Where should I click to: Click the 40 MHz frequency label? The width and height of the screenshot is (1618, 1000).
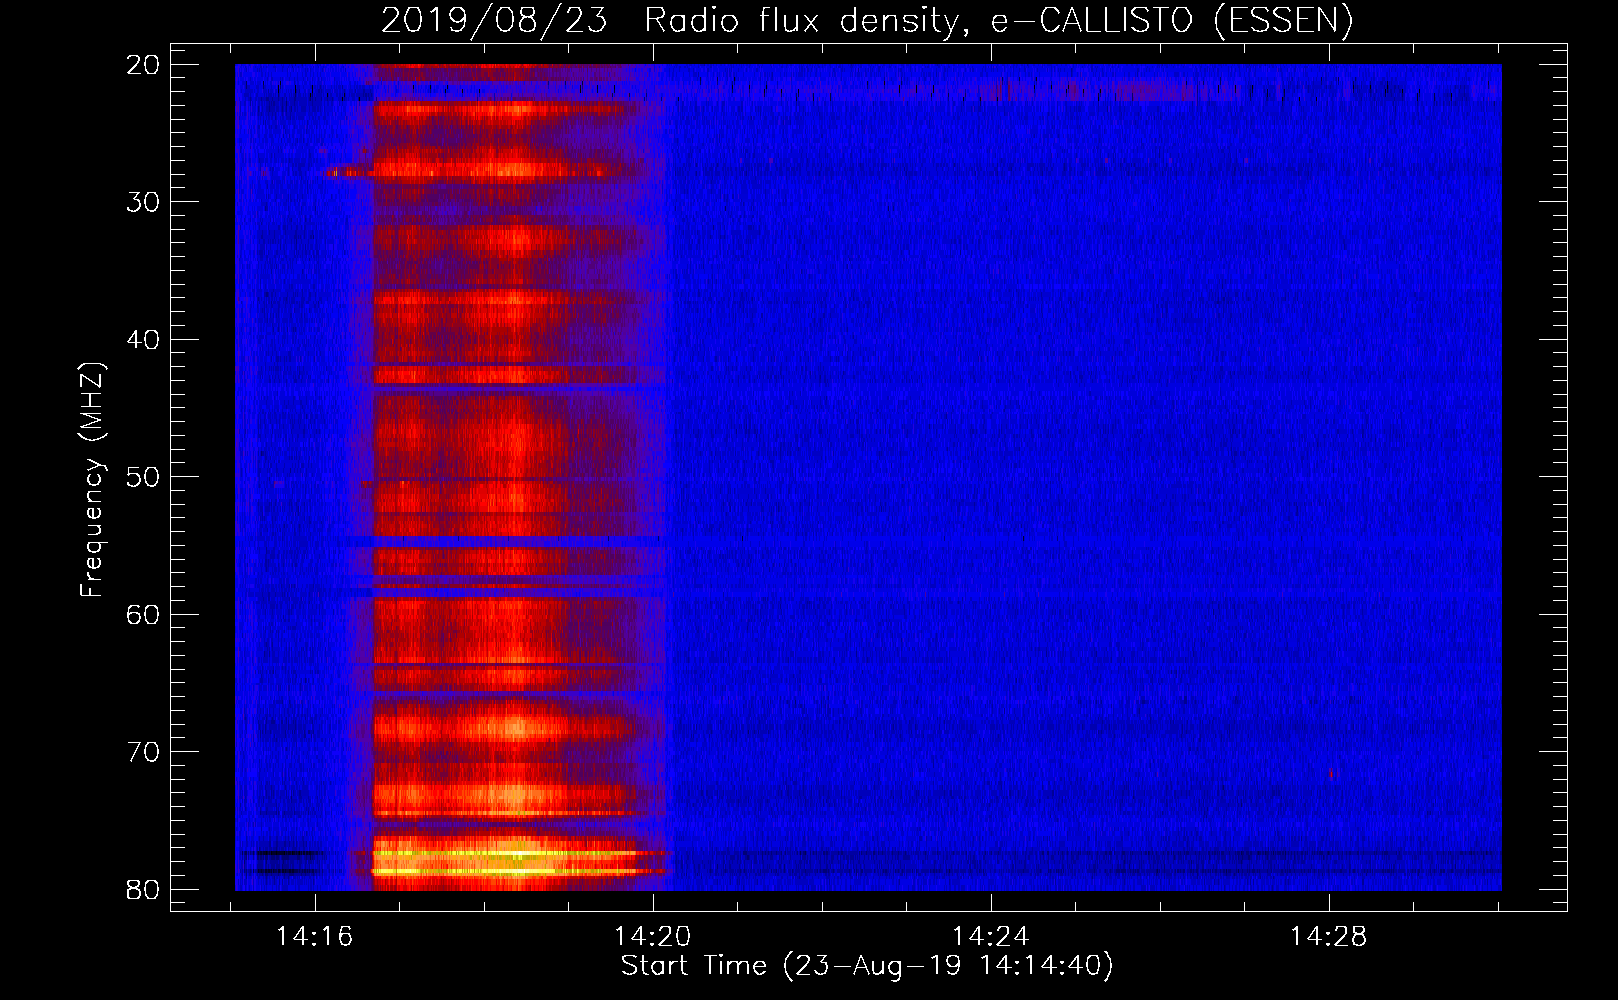(x=143, y=340)
